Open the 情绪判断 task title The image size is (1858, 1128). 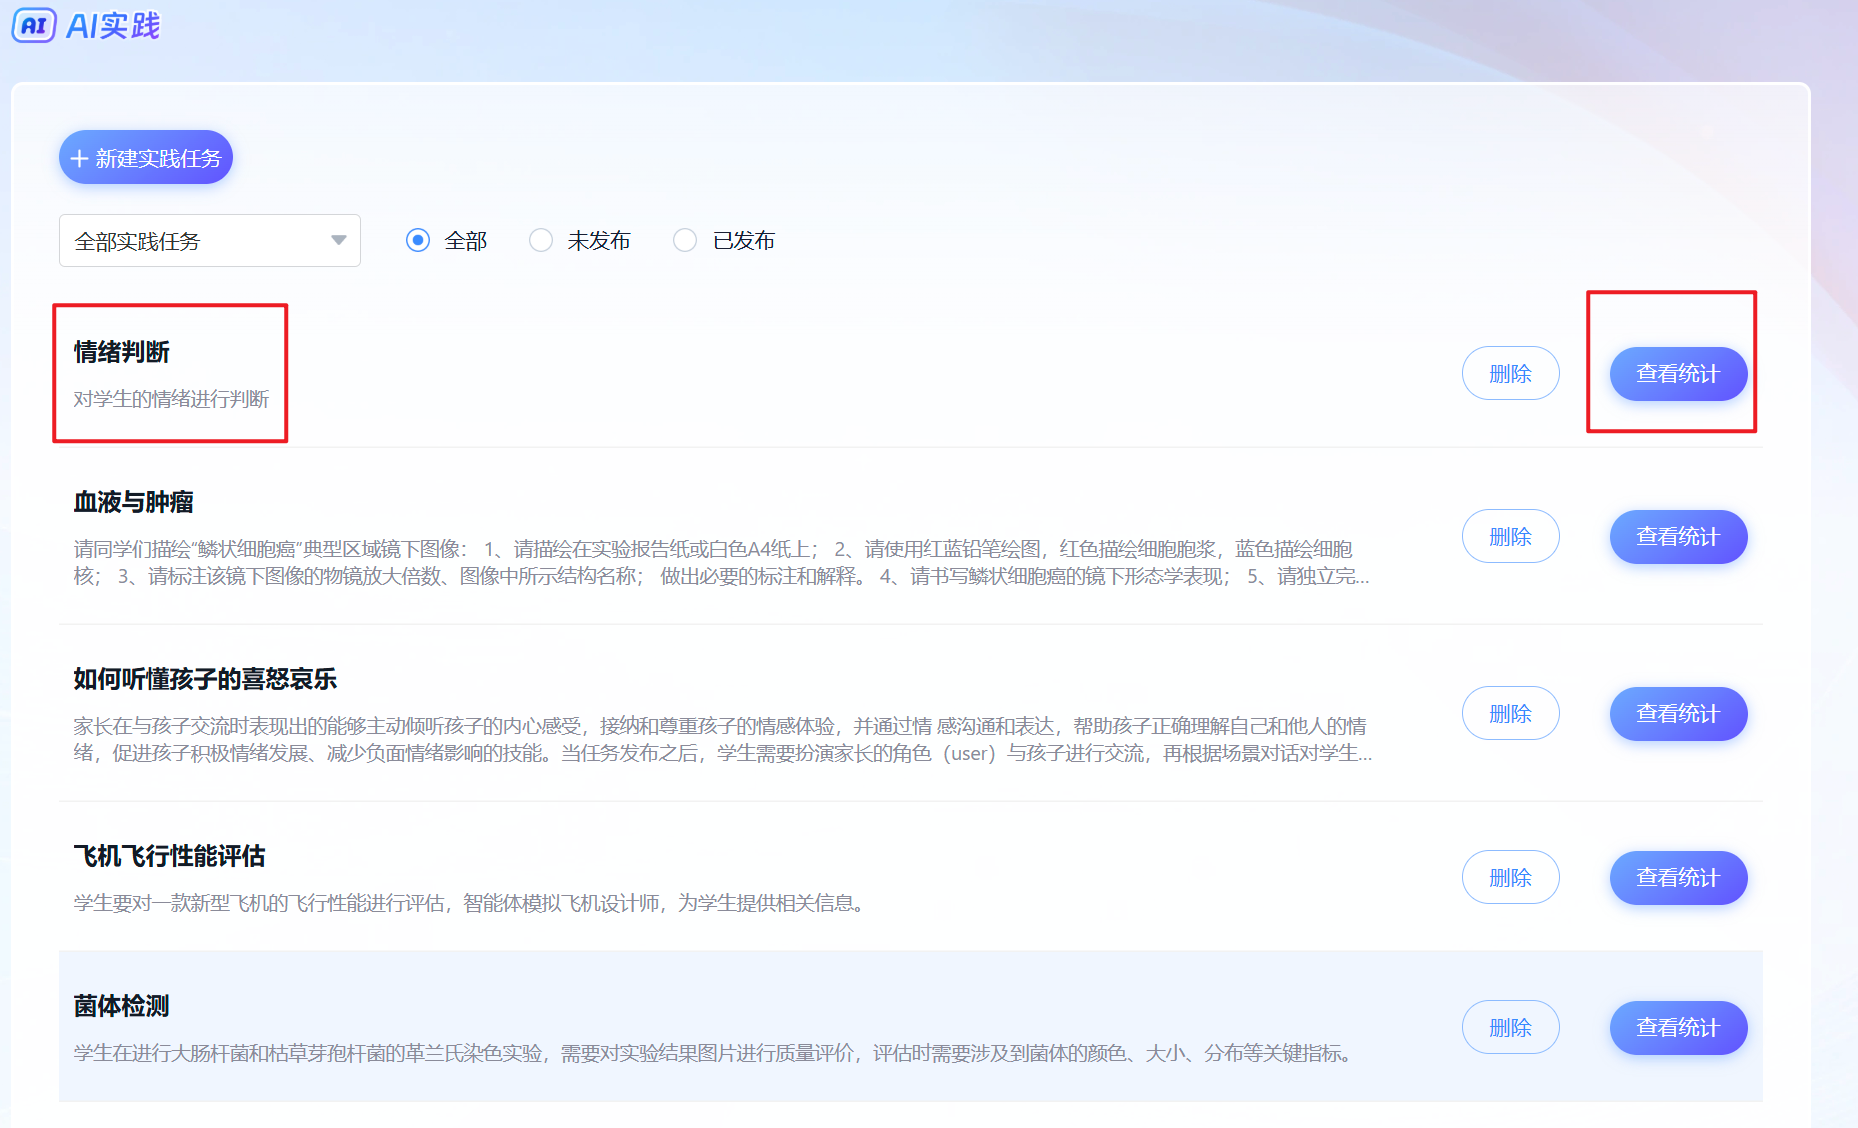pos(122,352)
